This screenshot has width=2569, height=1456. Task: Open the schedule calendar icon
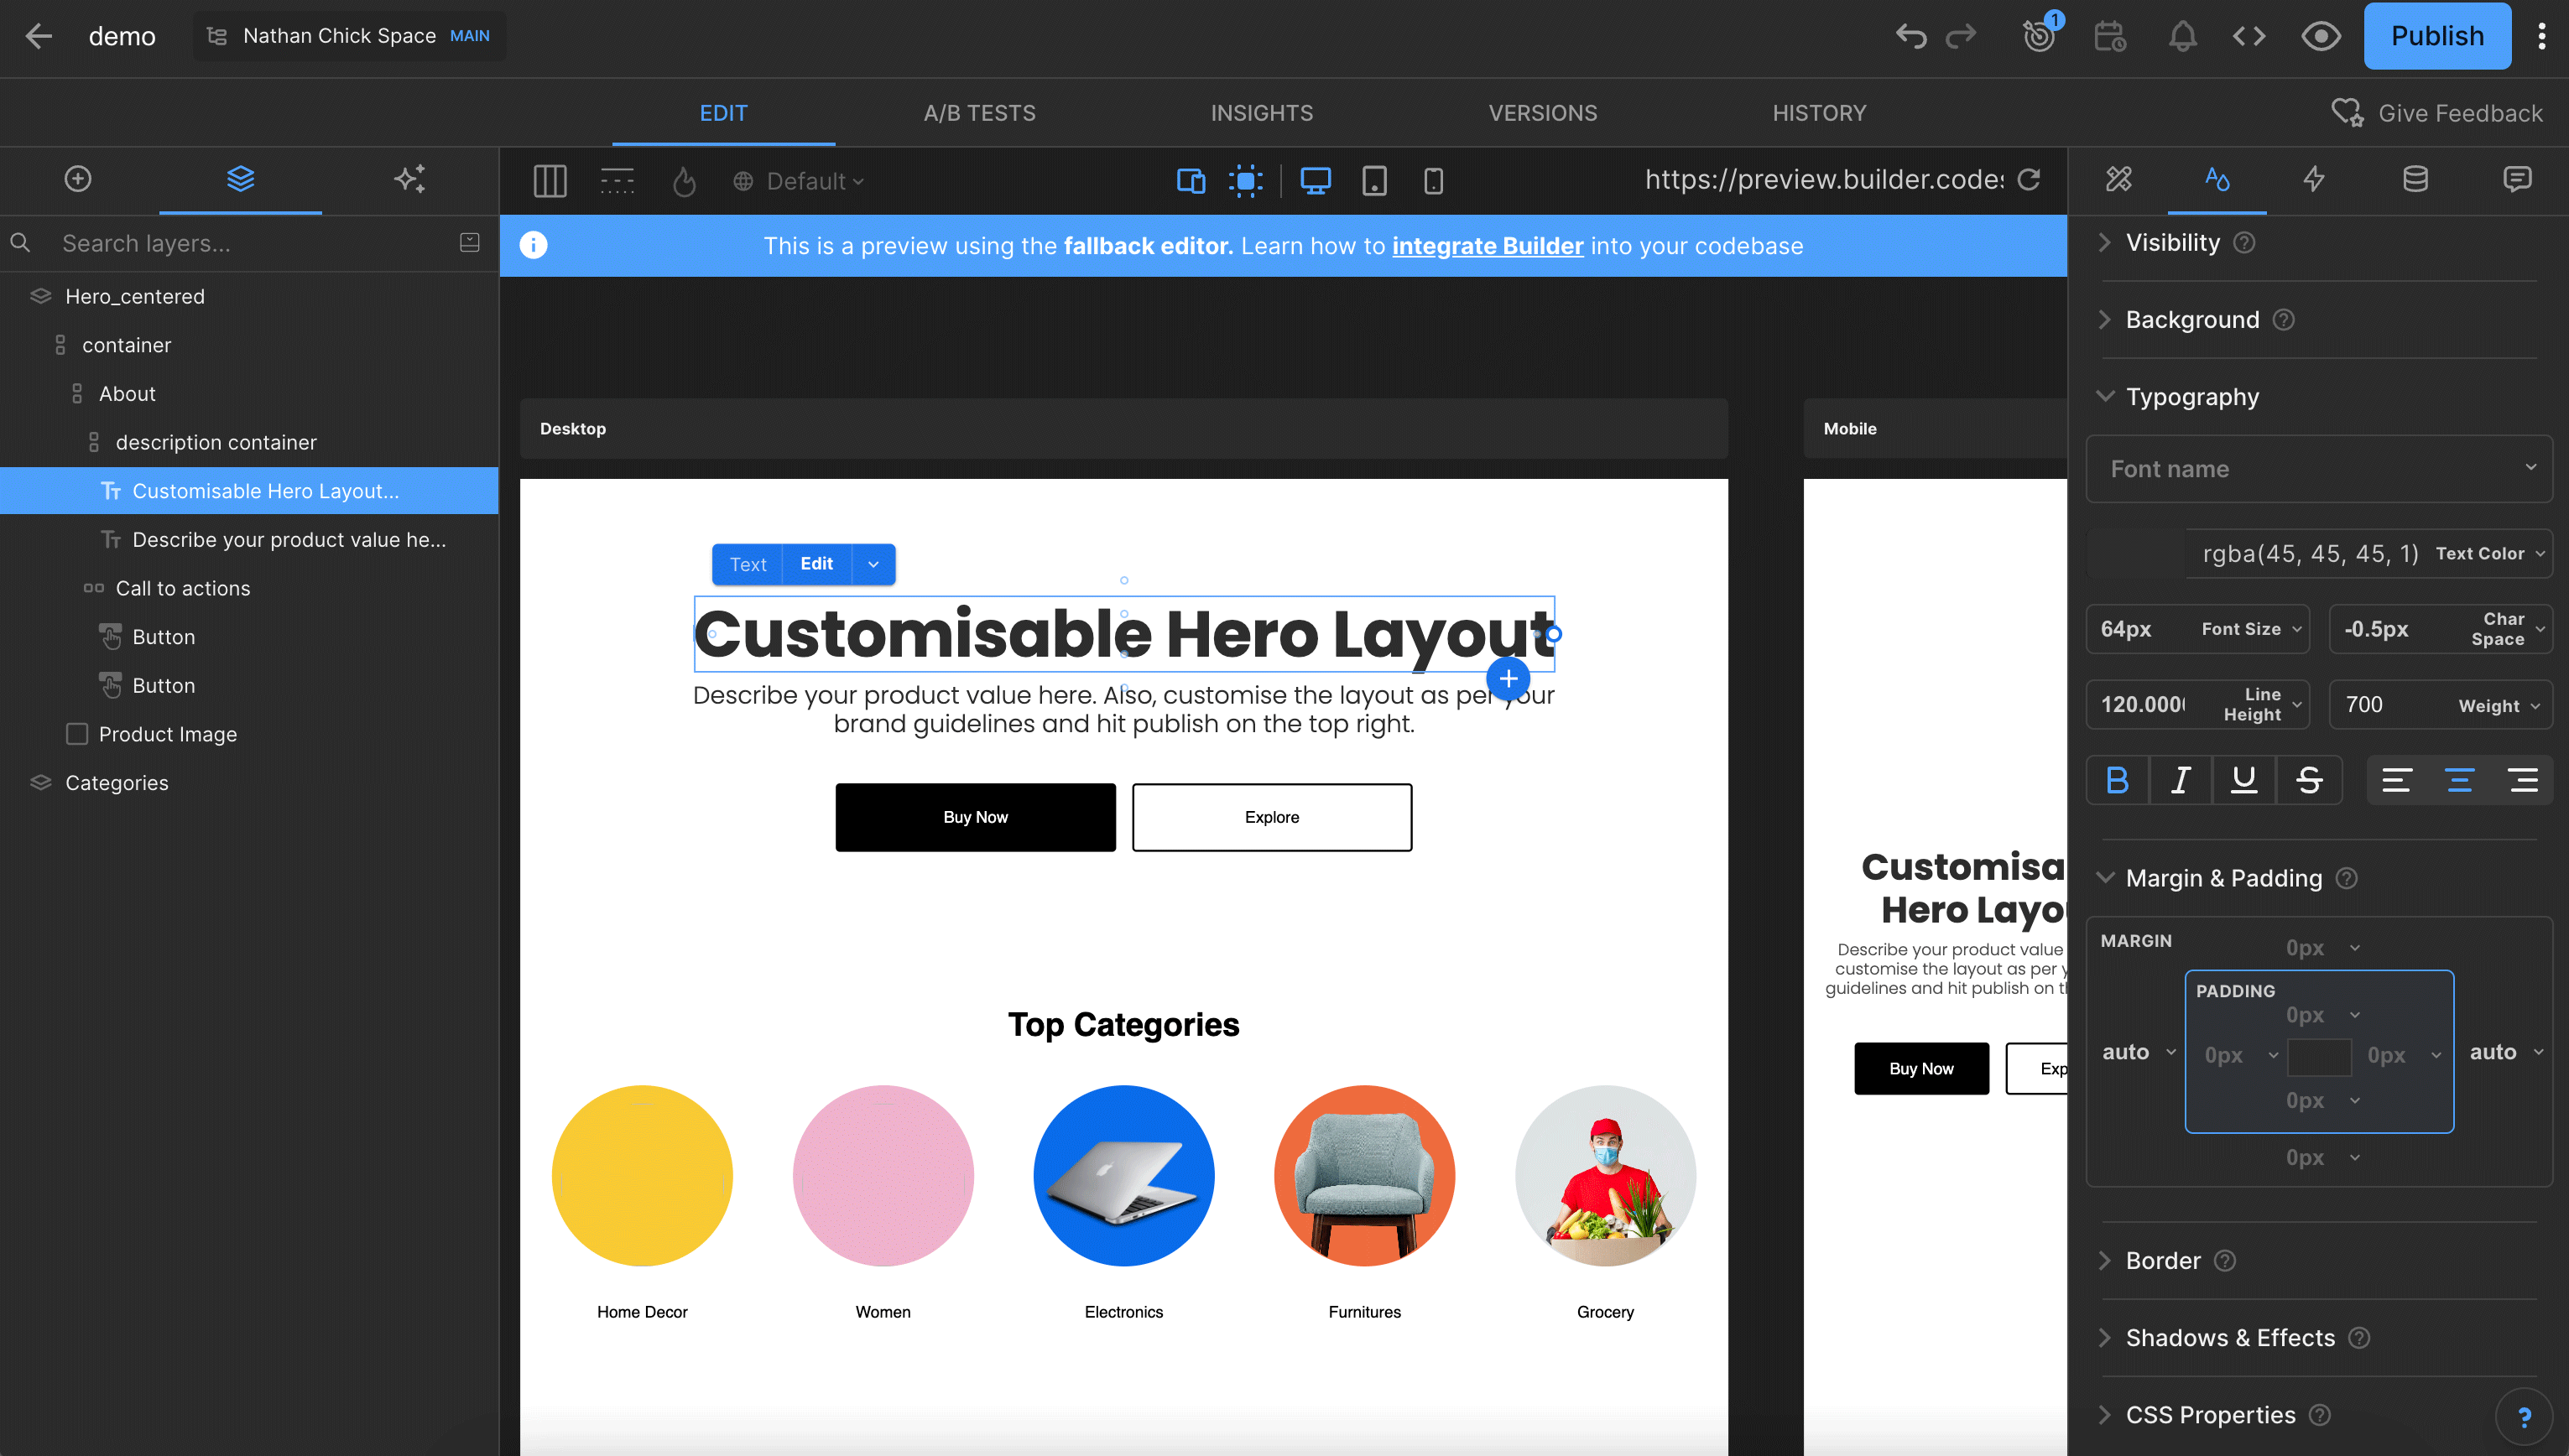(2110, 36)
